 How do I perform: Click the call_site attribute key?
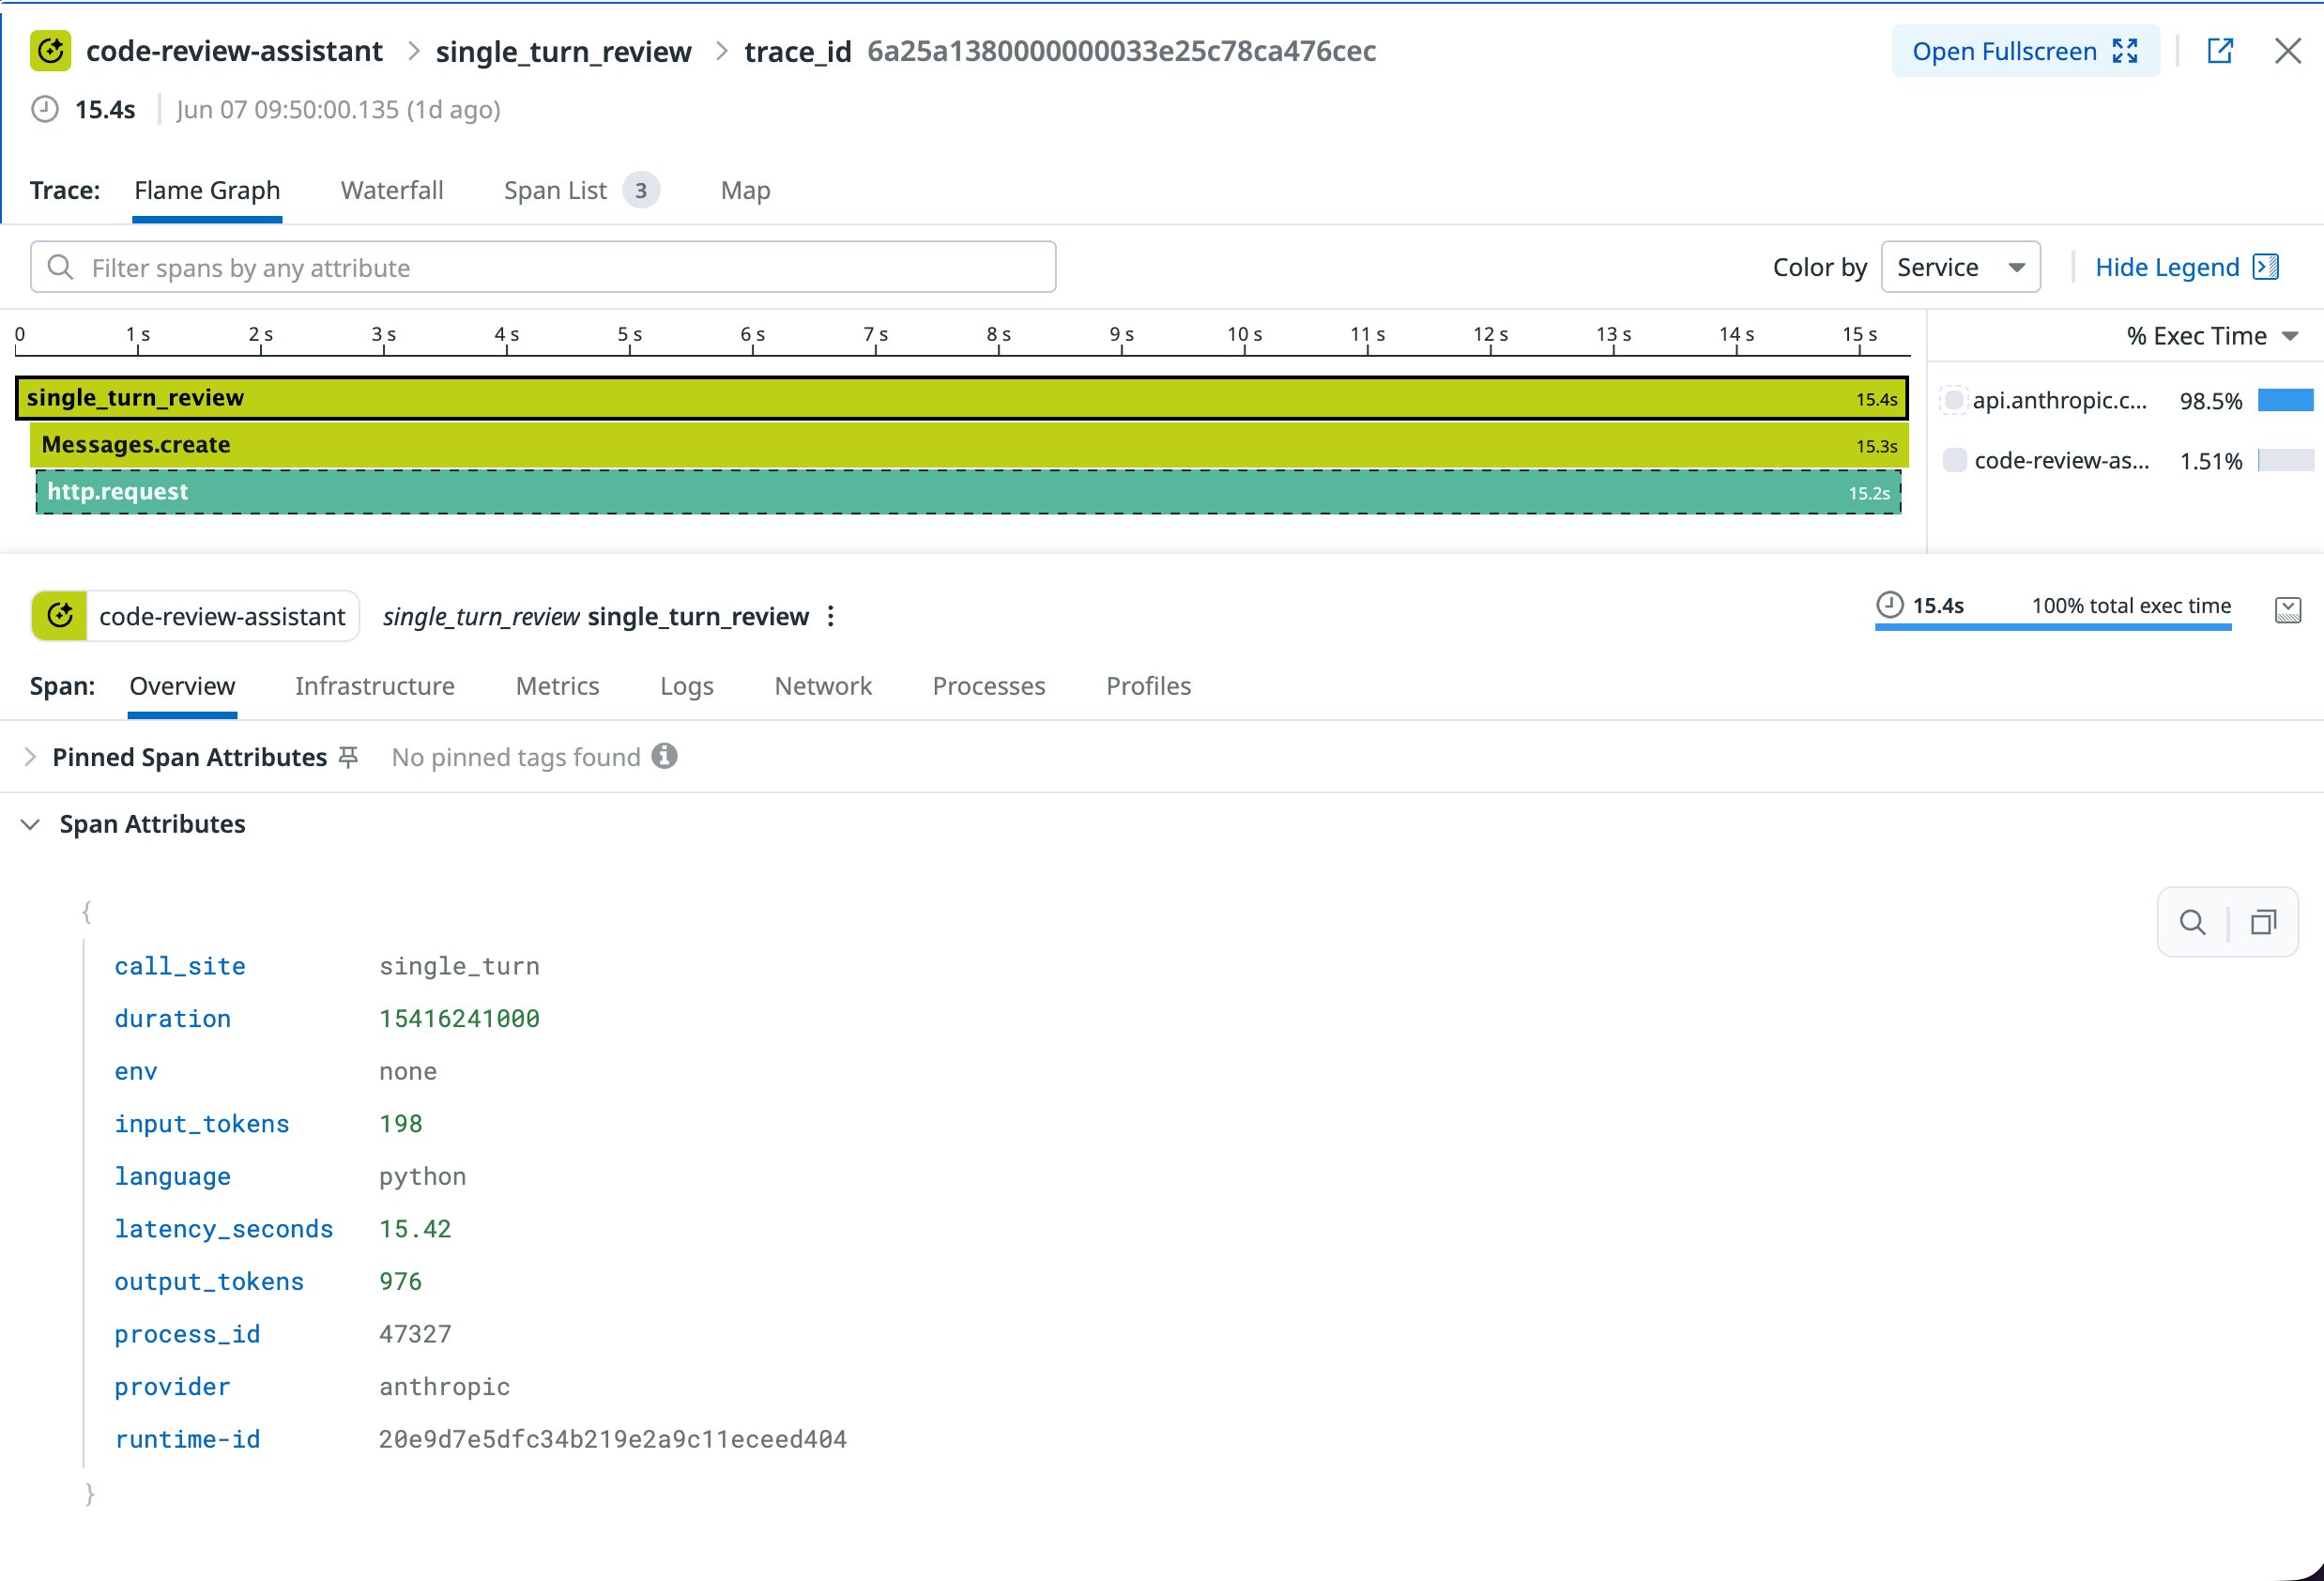coord(180,966)
